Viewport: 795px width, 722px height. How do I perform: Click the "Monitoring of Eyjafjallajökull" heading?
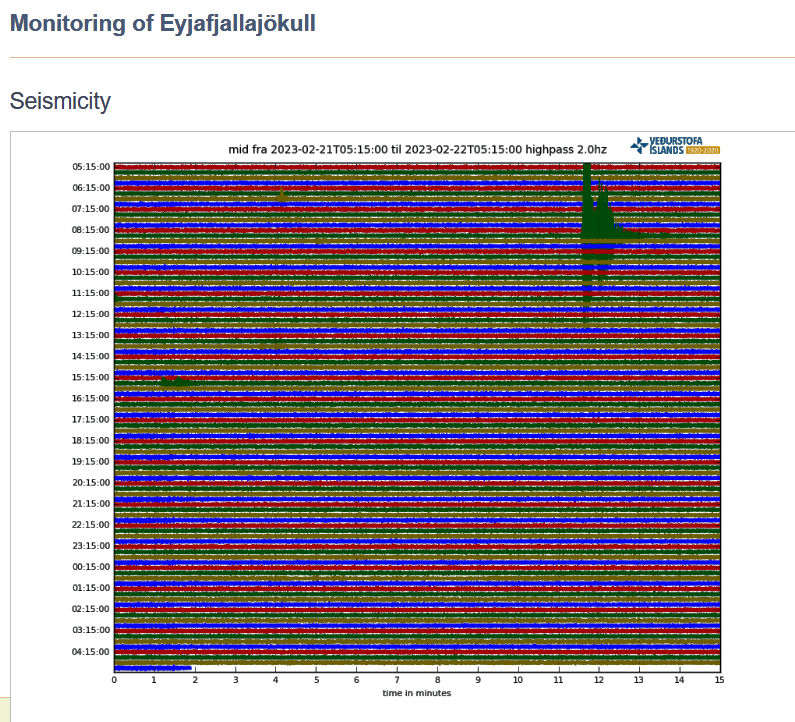163,24
